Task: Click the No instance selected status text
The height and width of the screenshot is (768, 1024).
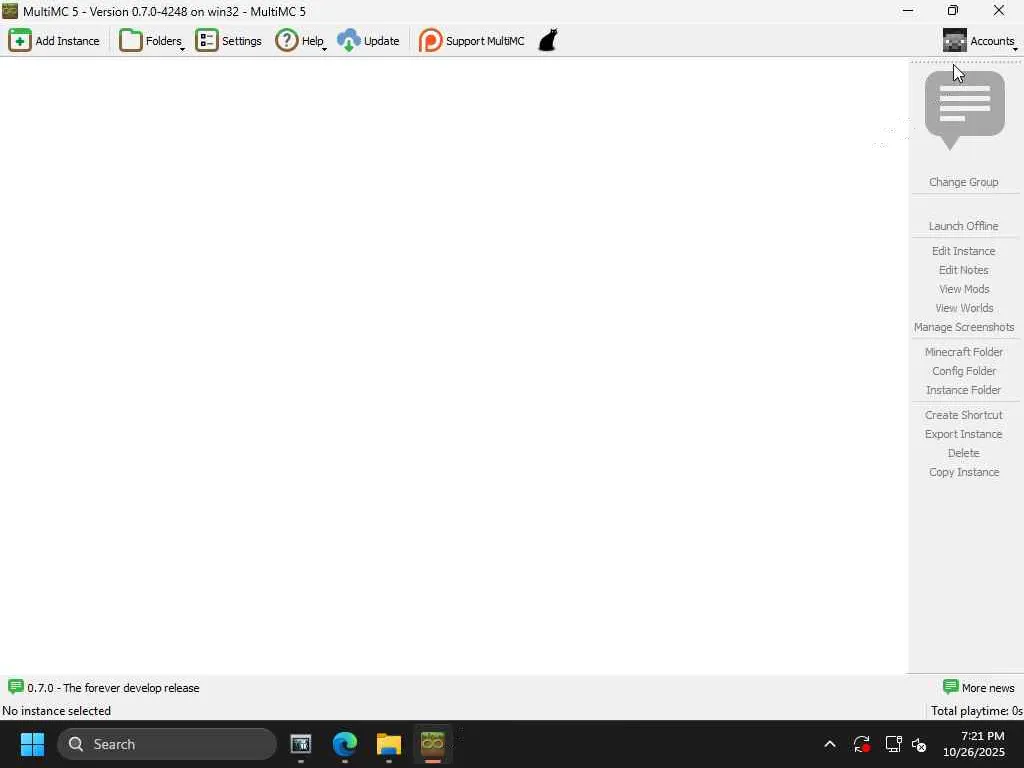Action: pyautogui.click(x=56, y=711)
